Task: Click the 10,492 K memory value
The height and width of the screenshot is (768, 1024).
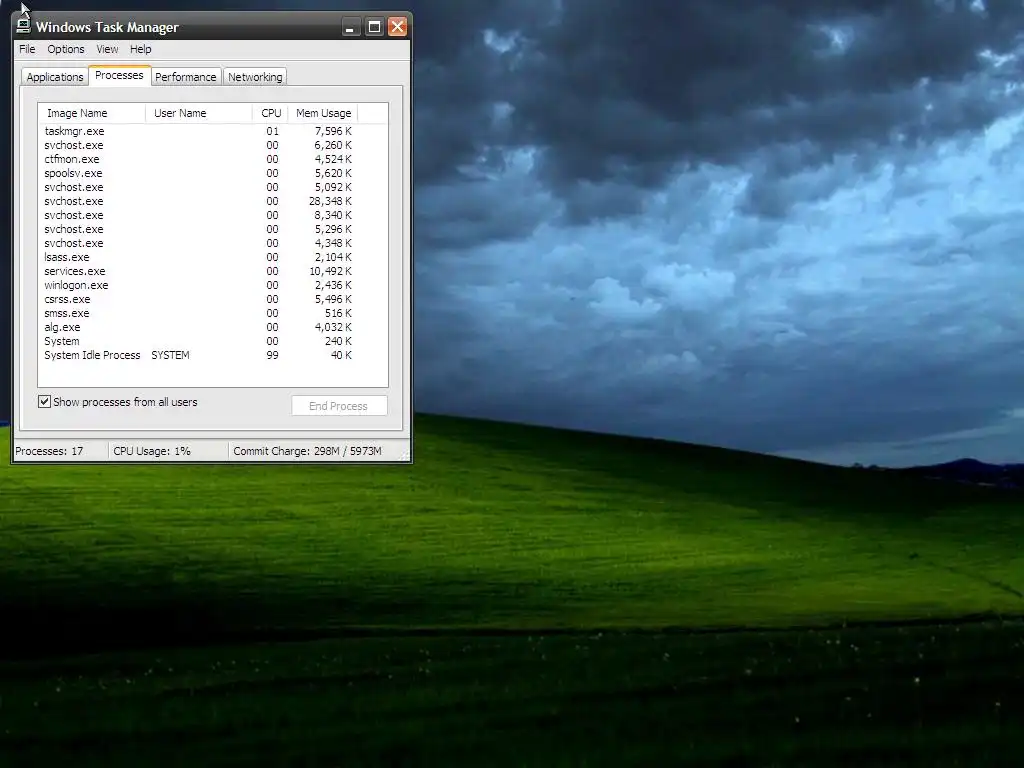Action: (x=330, y=271)
